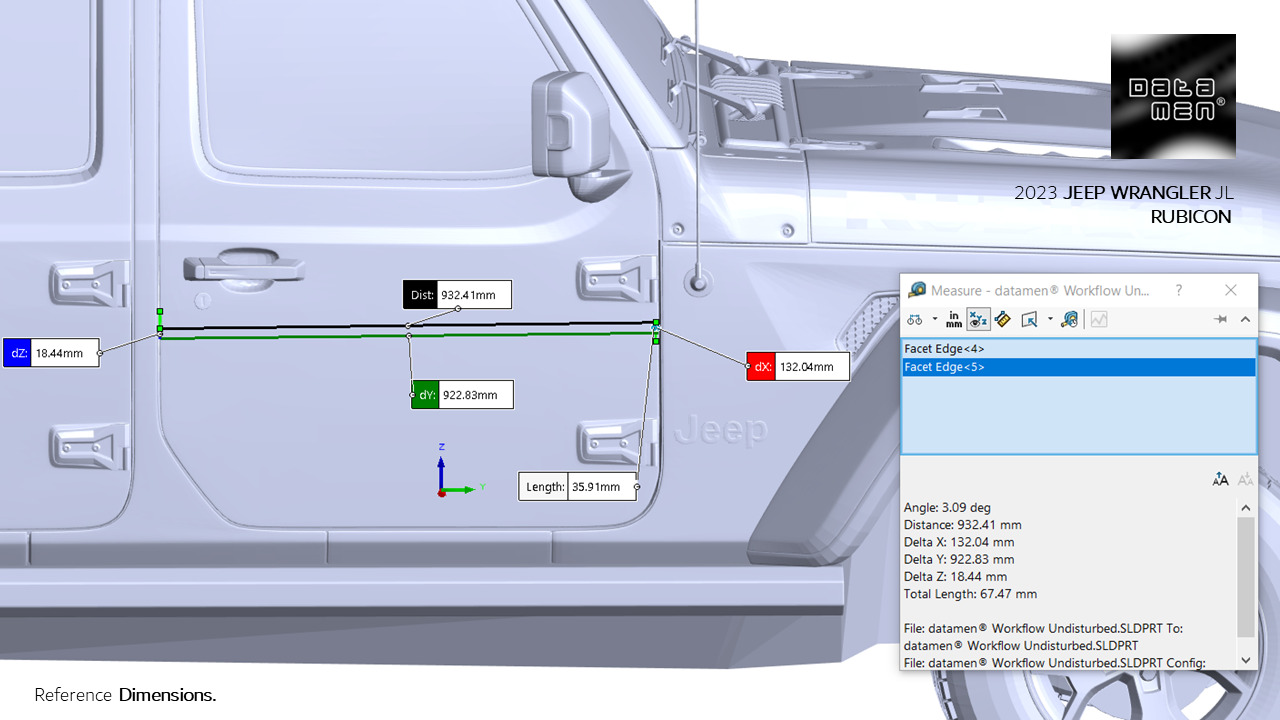Click the 'Angle: 3.09 deg' result line
The width and height of the screenshot is (1280, 720).
(x=947, y=508)
